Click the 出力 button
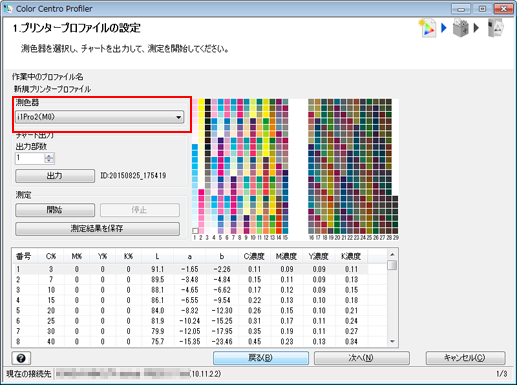This screenshot has width=517, height=385. [55, 176]
